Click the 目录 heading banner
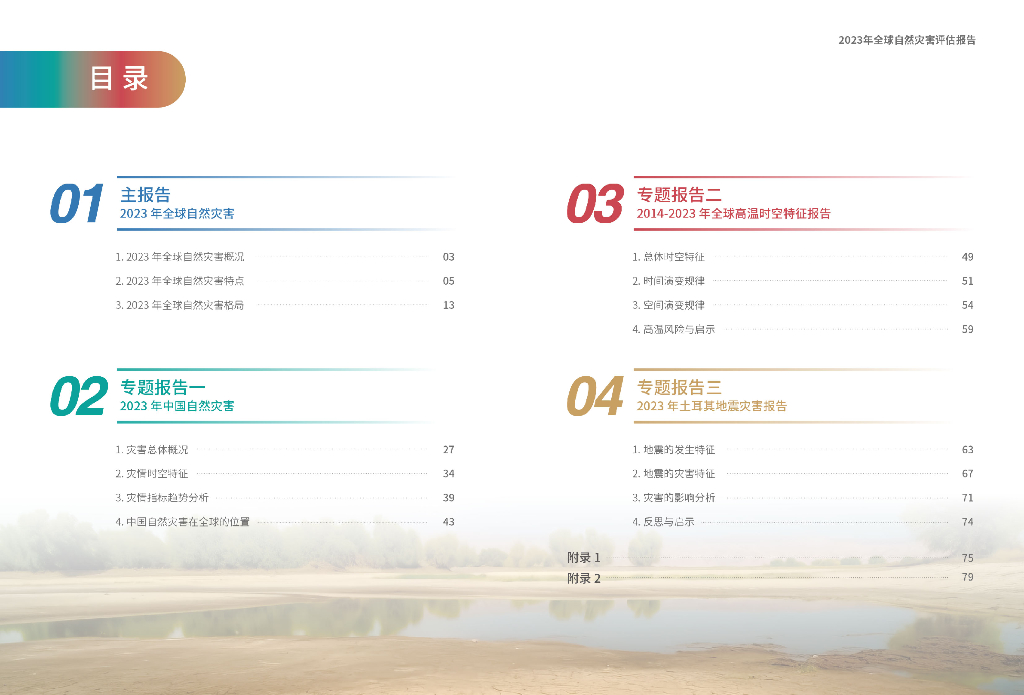Image resolution: width=1024 pixels, height=695 pixels. [x=93, y=79]
